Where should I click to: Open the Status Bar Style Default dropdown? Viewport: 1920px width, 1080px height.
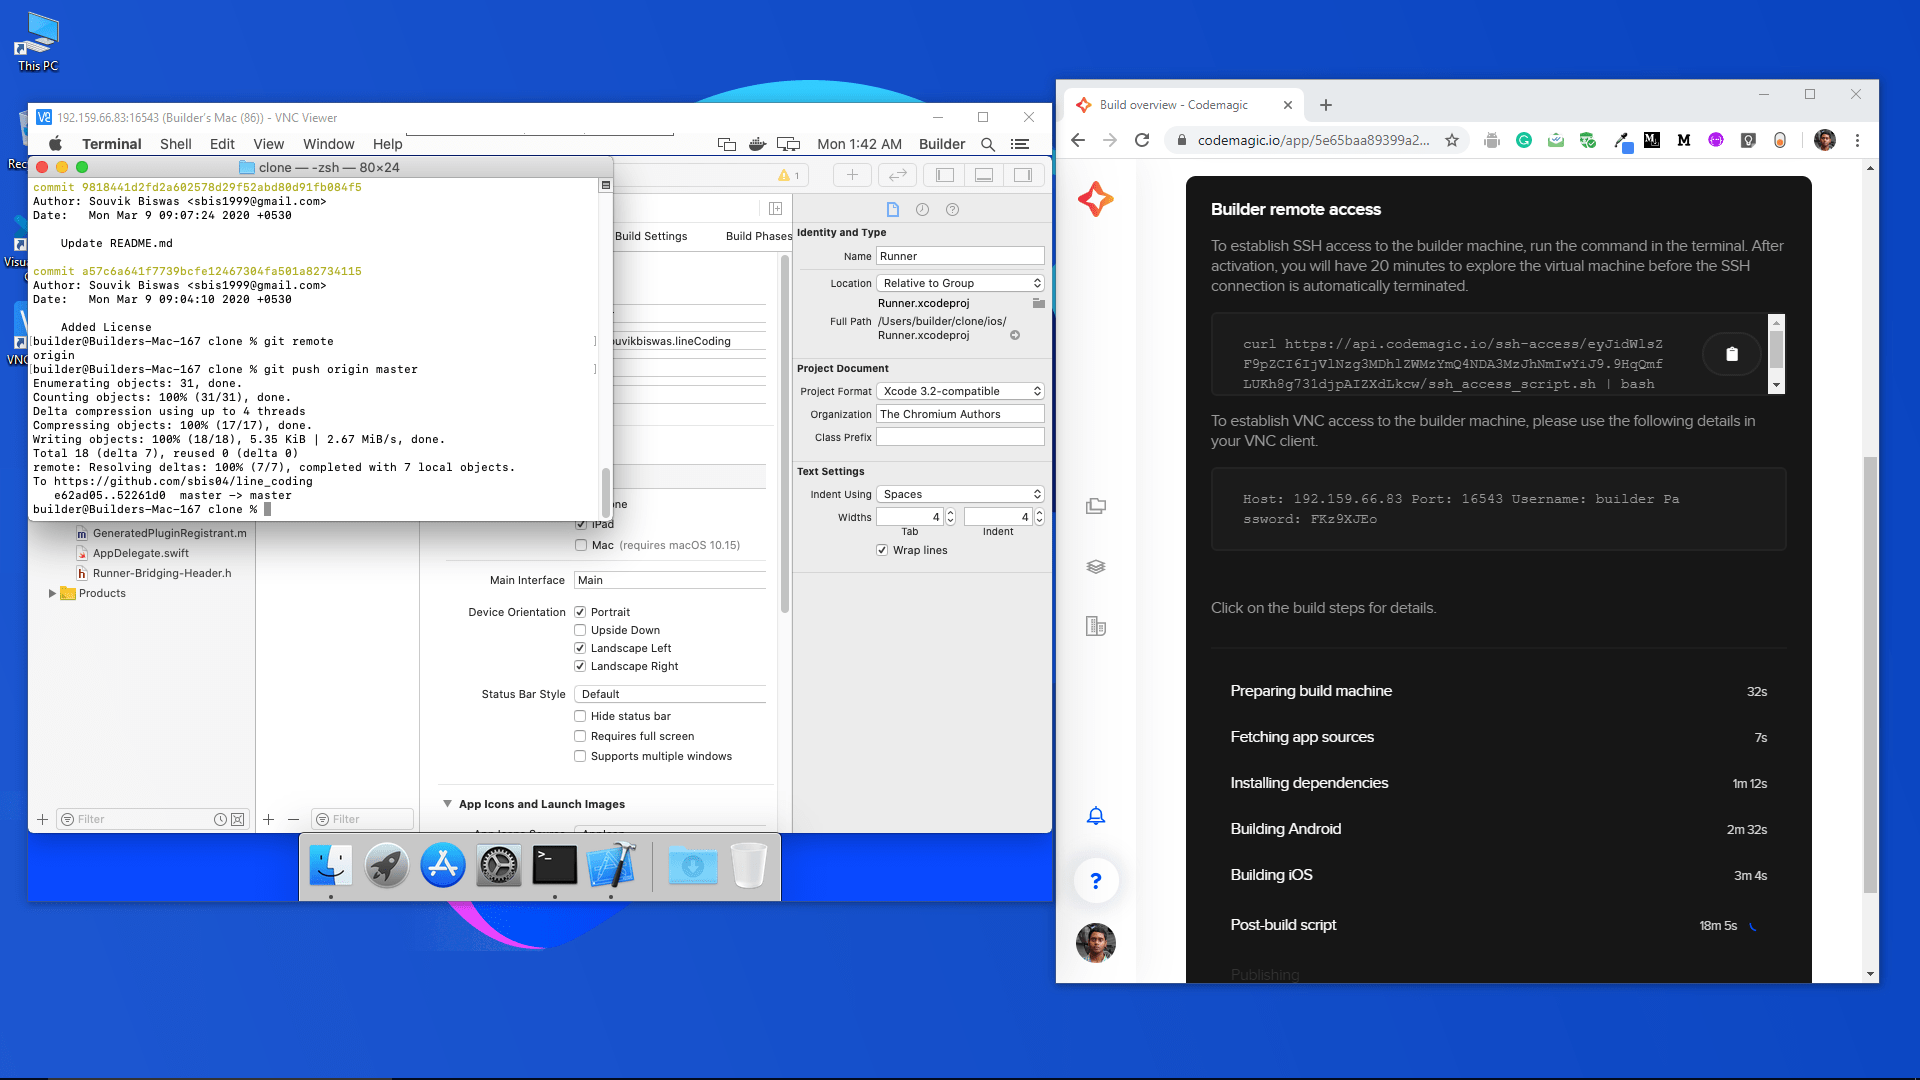(x=670, y=694)
